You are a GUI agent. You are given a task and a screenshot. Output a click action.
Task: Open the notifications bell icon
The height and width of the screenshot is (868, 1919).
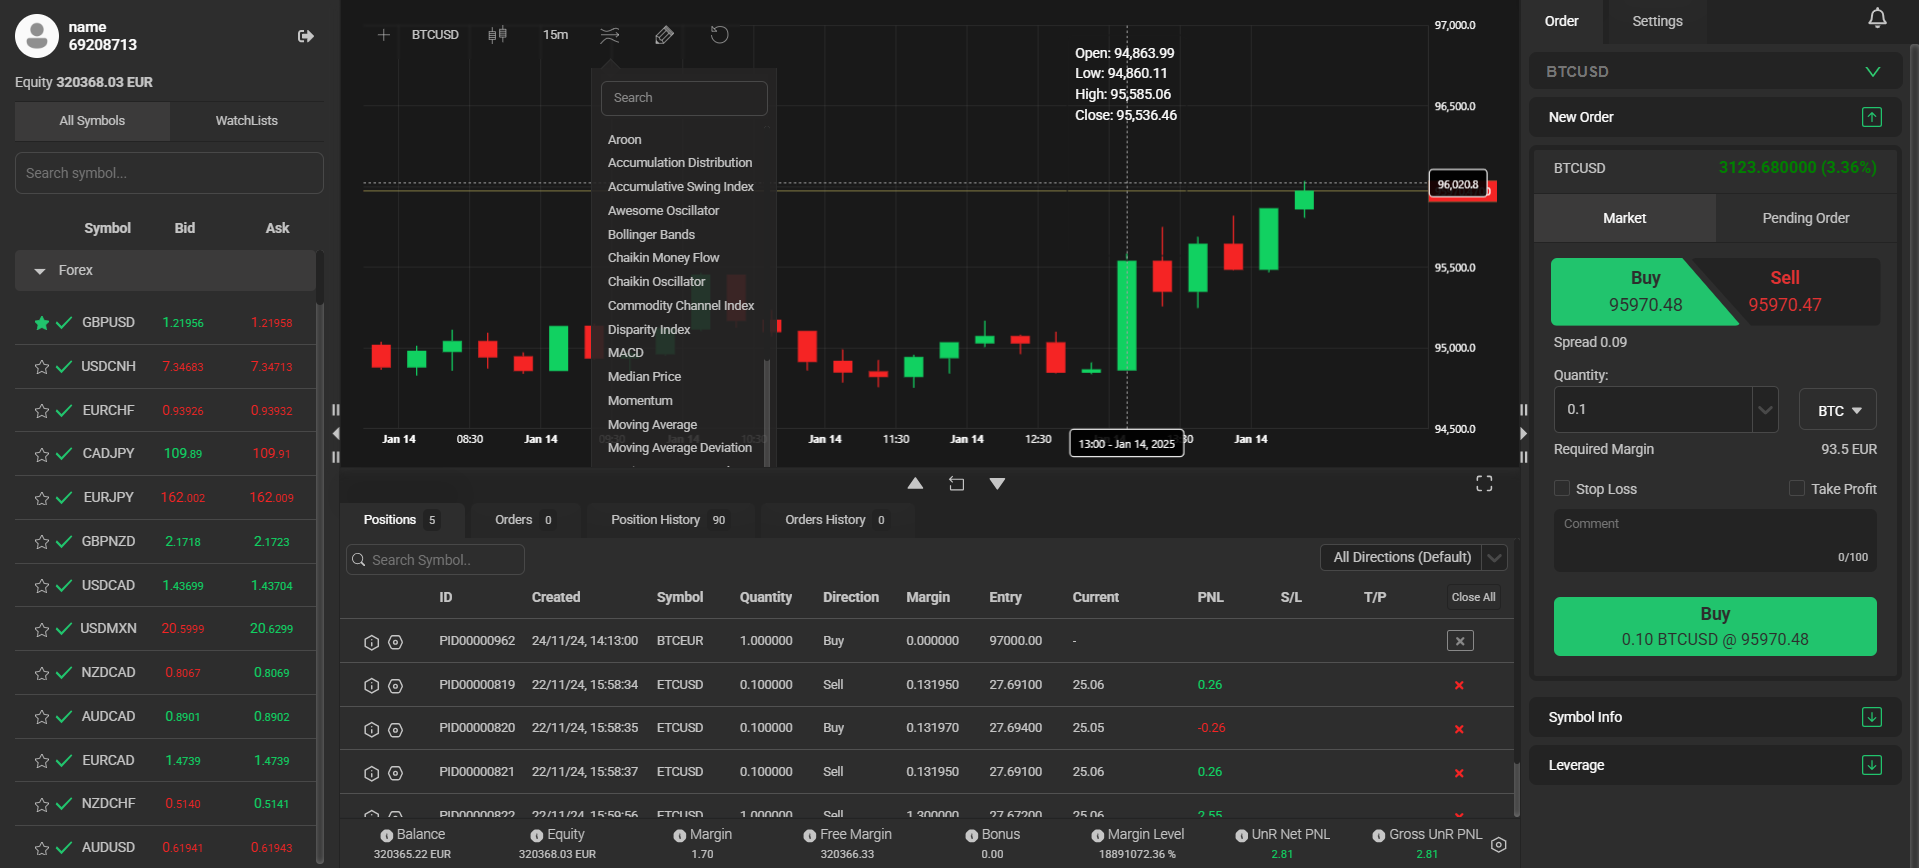click(x=1877, y=19)
